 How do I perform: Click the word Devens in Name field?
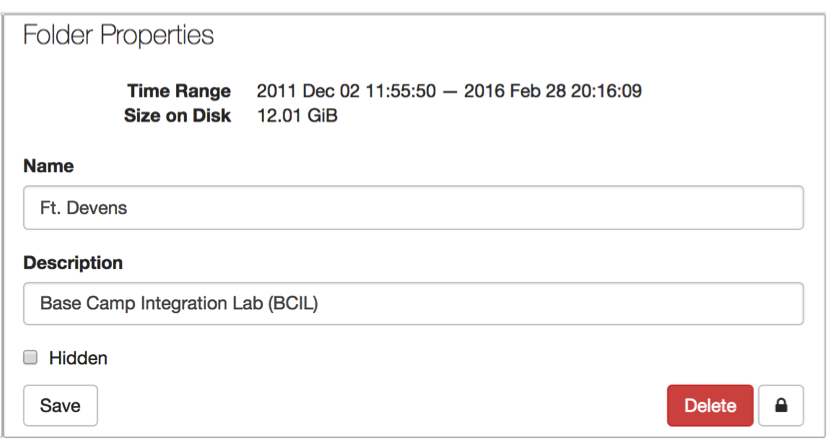97,207
